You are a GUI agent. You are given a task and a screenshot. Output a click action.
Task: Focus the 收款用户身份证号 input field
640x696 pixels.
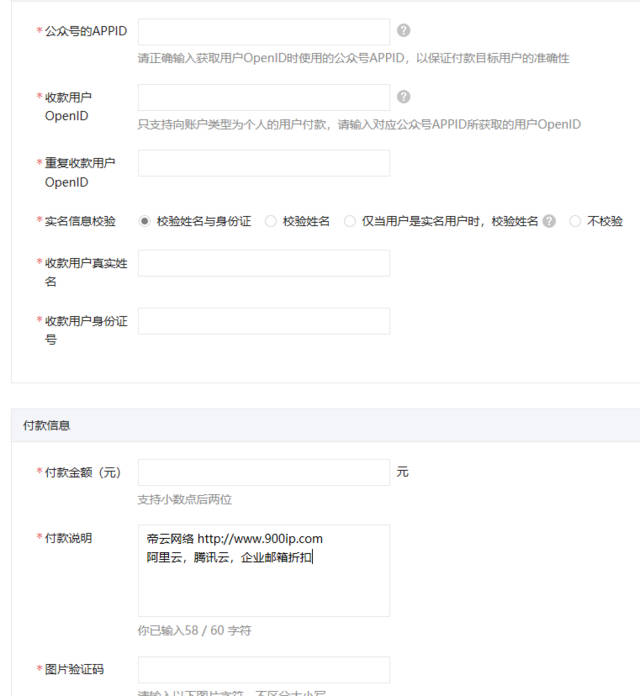click(x=264, y=320)
